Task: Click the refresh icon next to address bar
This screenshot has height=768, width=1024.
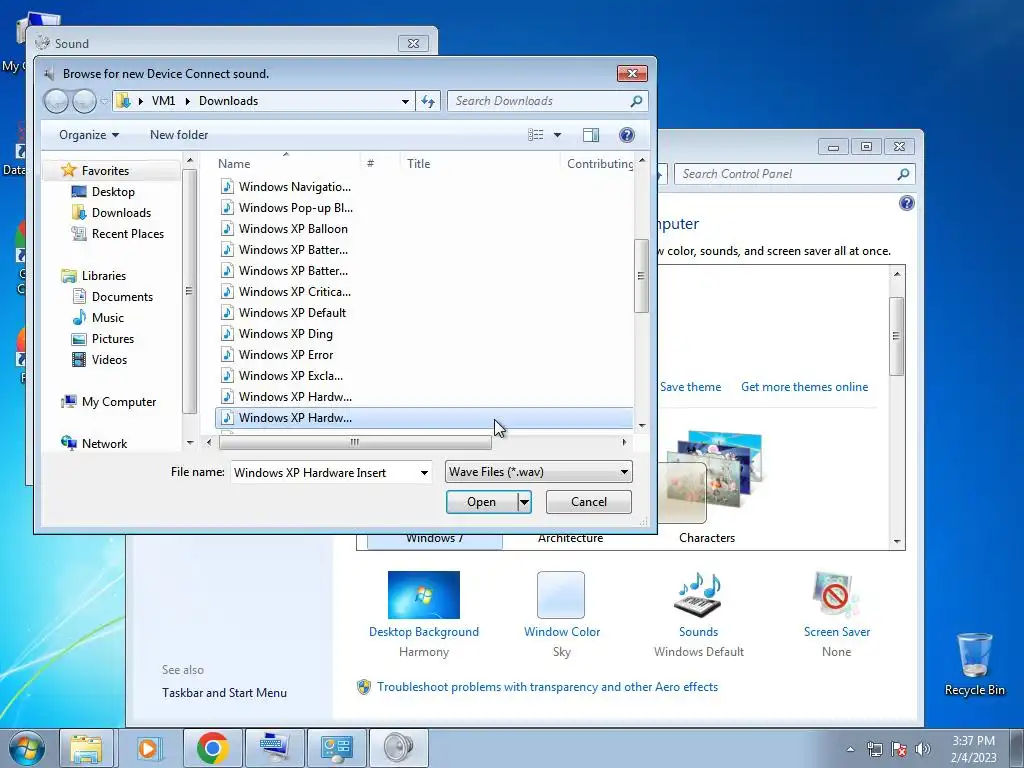Action: [428, 101]
